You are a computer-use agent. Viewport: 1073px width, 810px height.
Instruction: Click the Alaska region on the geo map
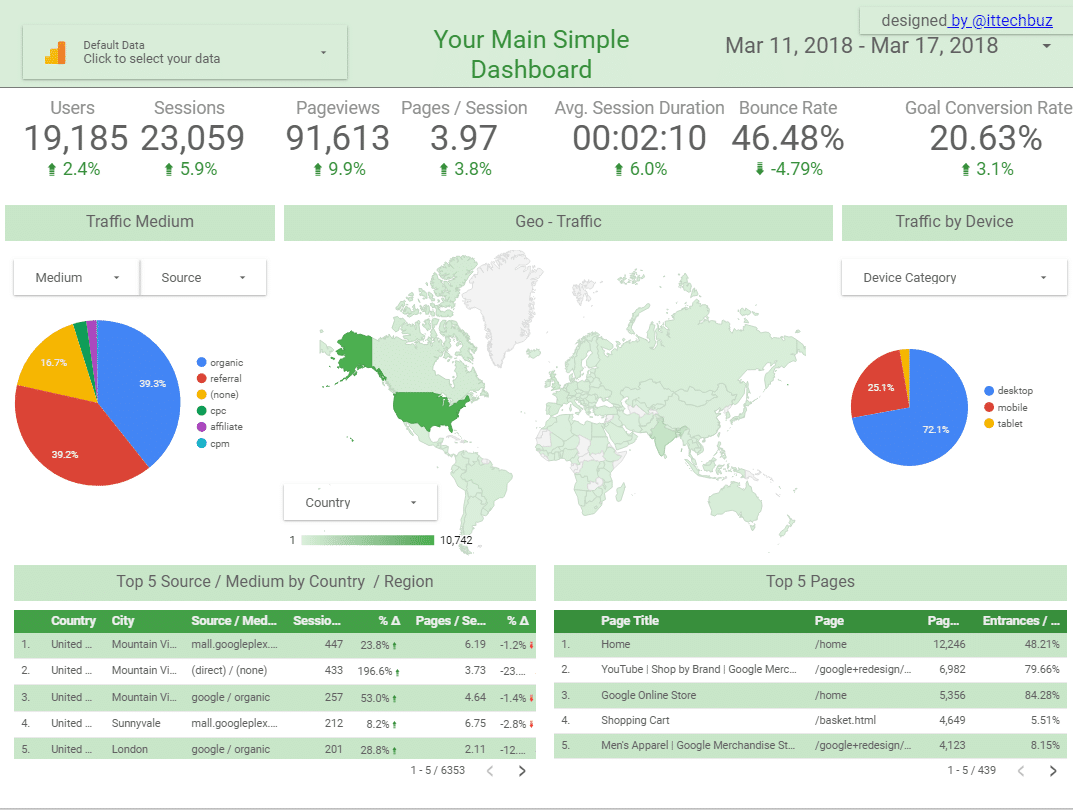pyautogui.click(x=355, y=350)
